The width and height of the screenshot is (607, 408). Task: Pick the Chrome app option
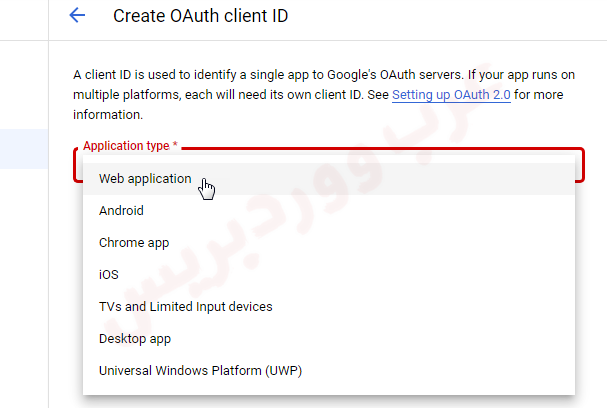(329, 243)
